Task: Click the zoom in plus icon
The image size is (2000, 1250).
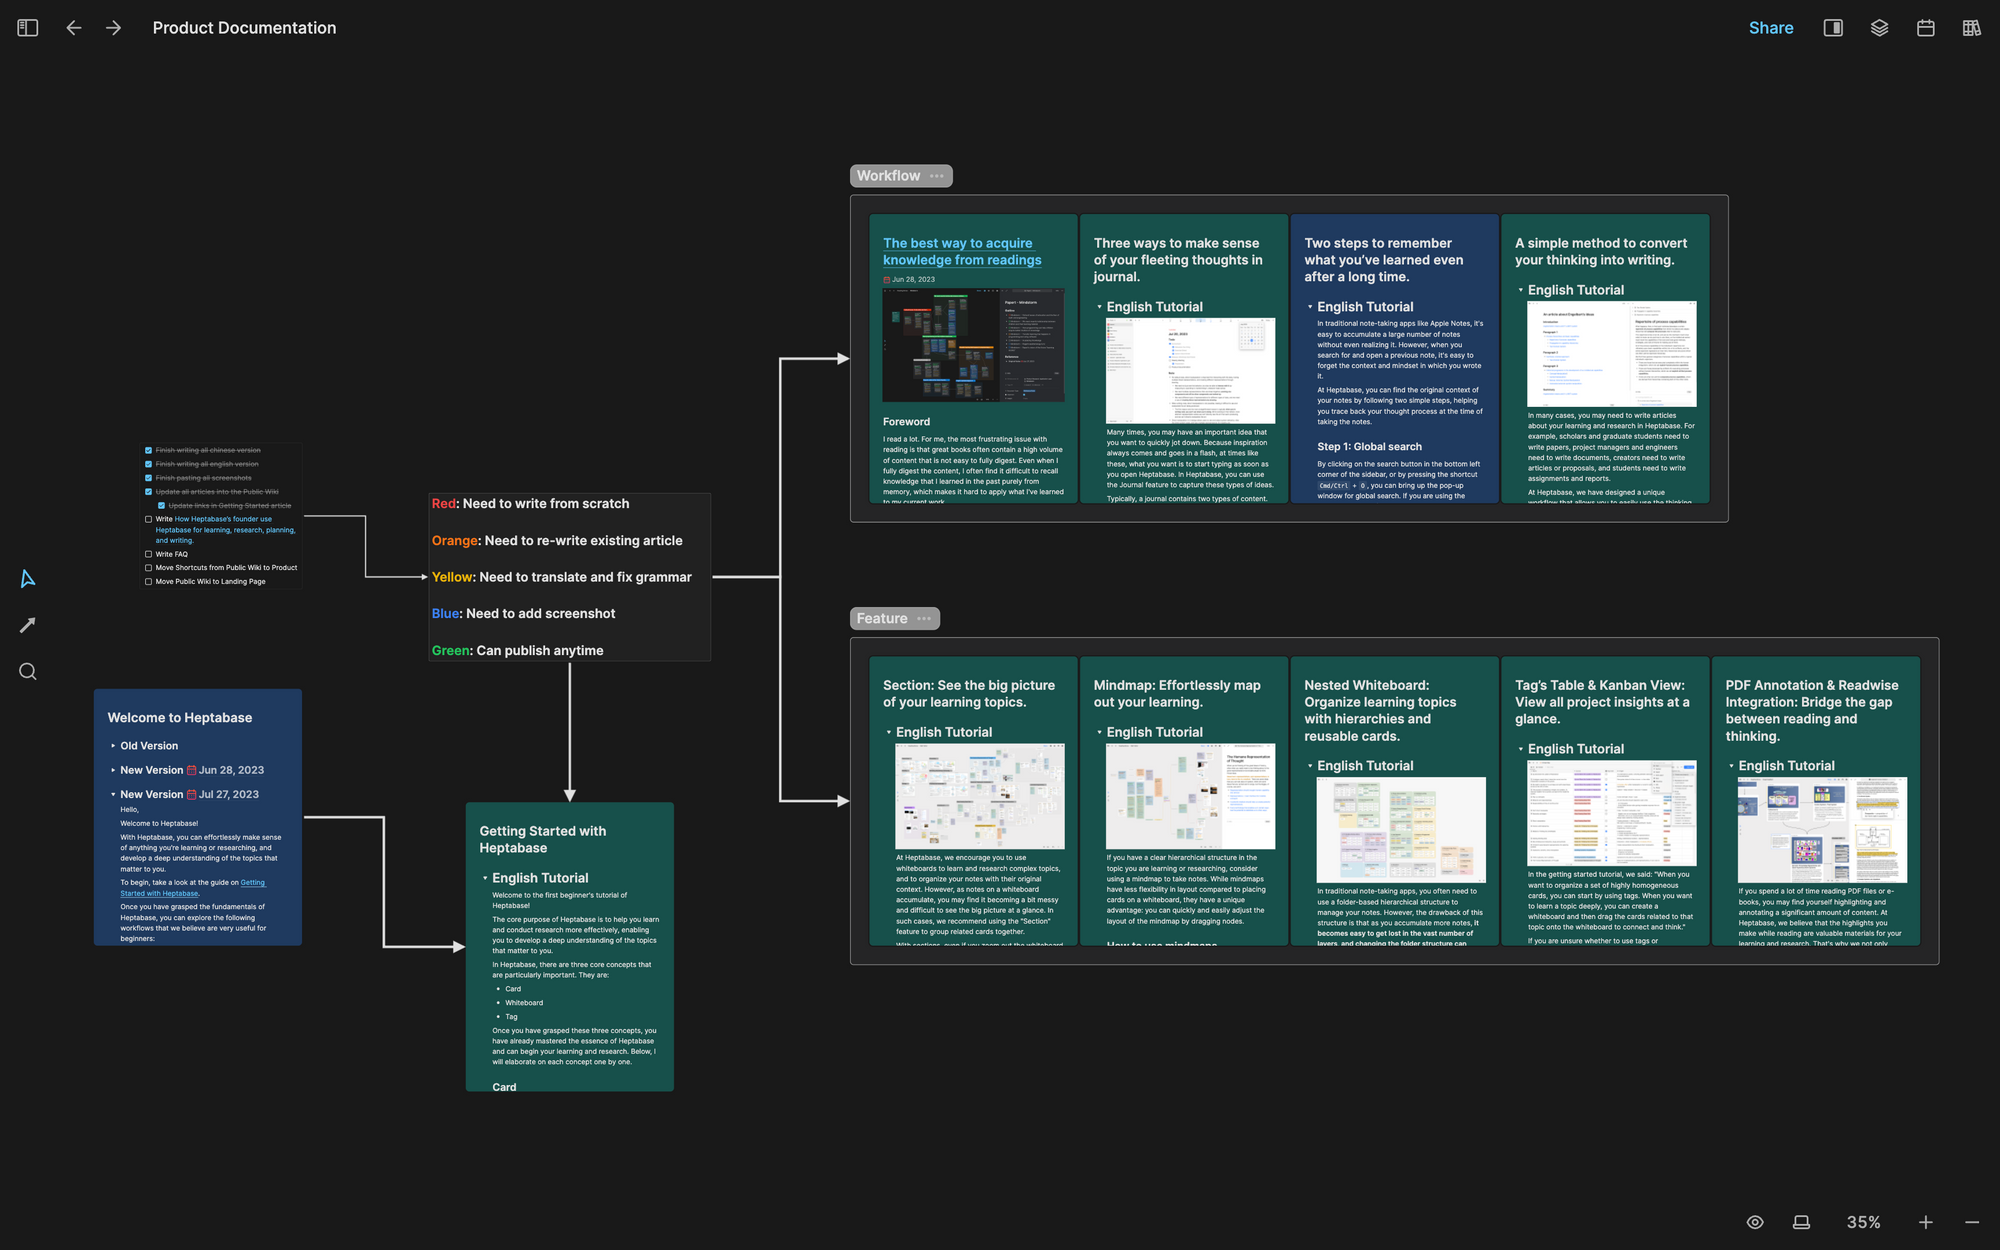Action: pos(1925,1222)
